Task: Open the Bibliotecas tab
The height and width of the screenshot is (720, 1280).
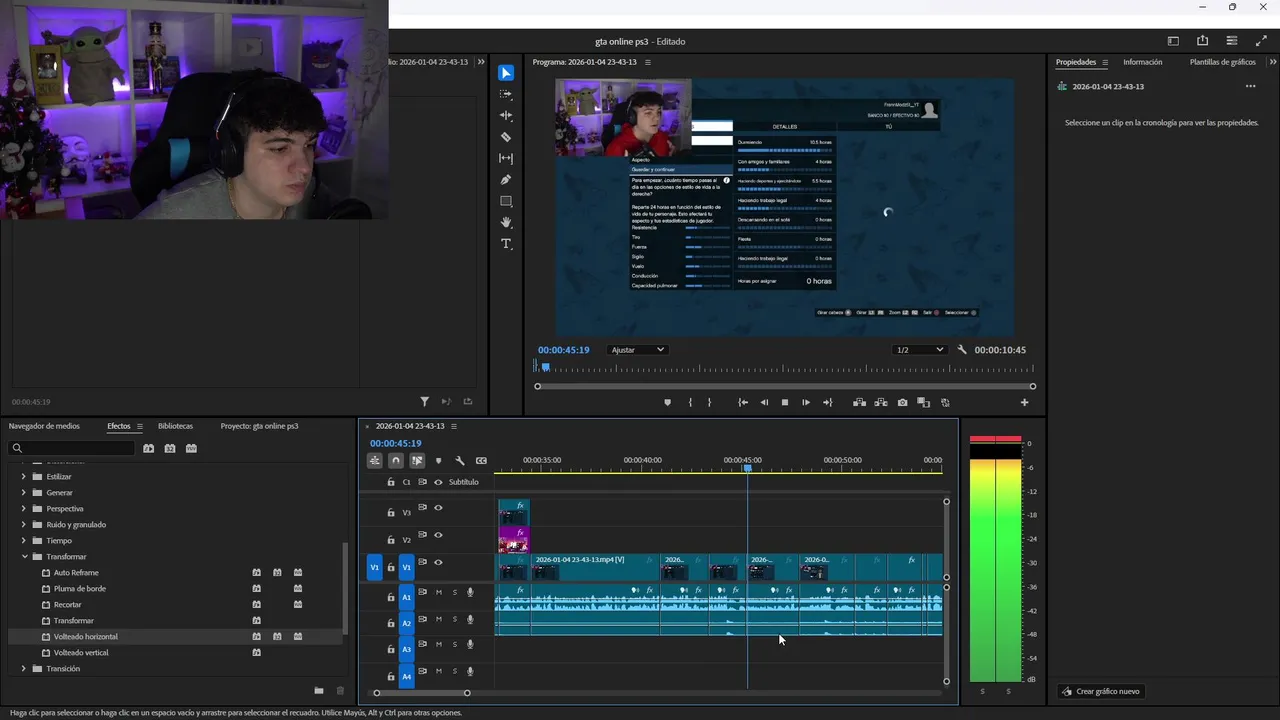Action: pyautogui.click(x=175, y=426)
